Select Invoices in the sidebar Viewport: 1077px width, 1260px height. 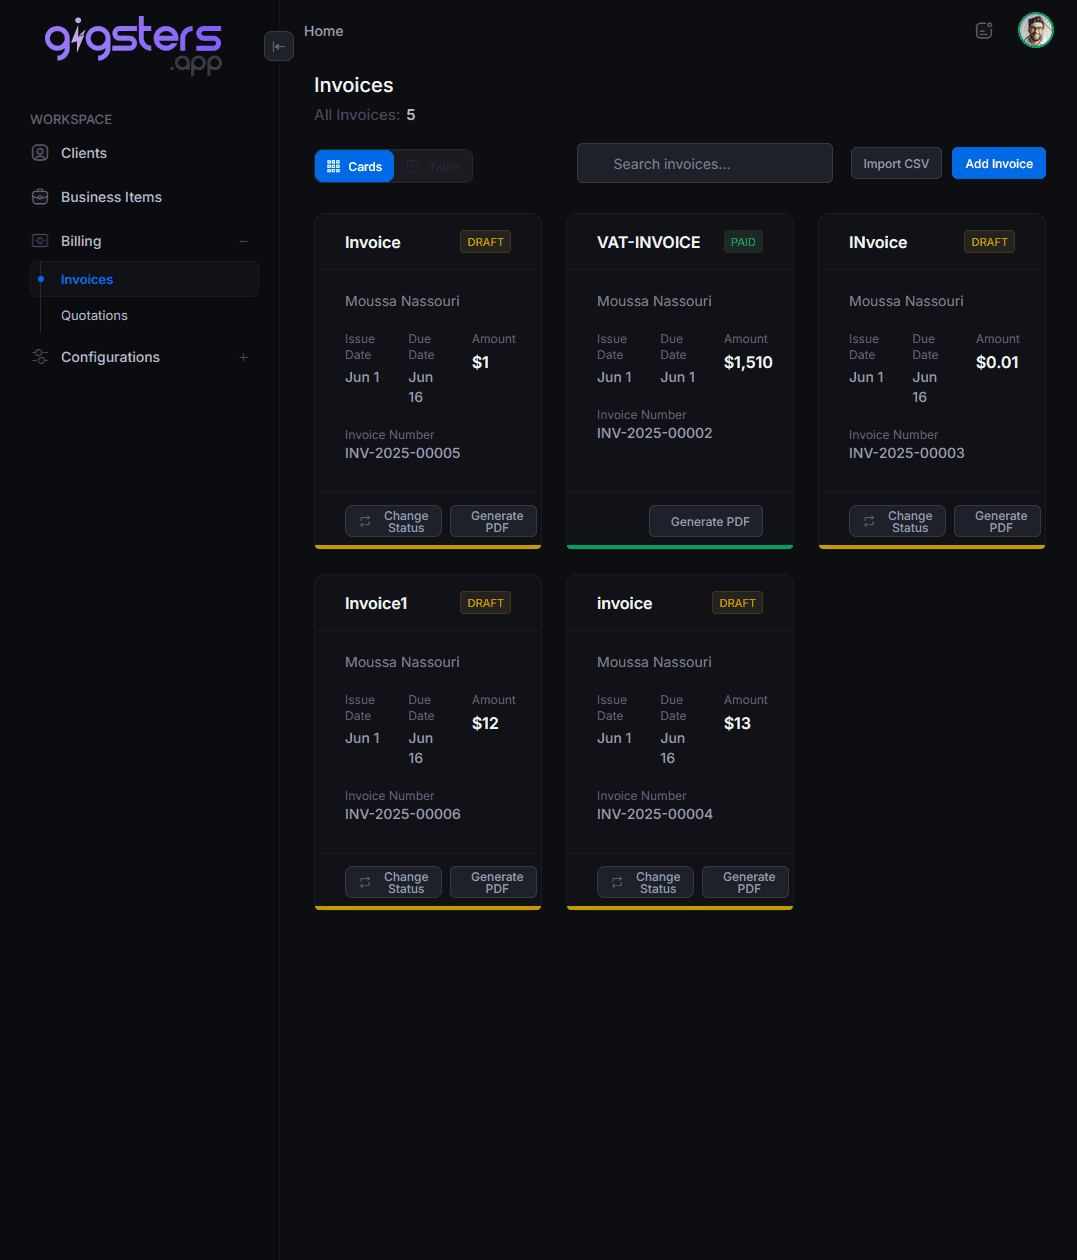[144, 279]
